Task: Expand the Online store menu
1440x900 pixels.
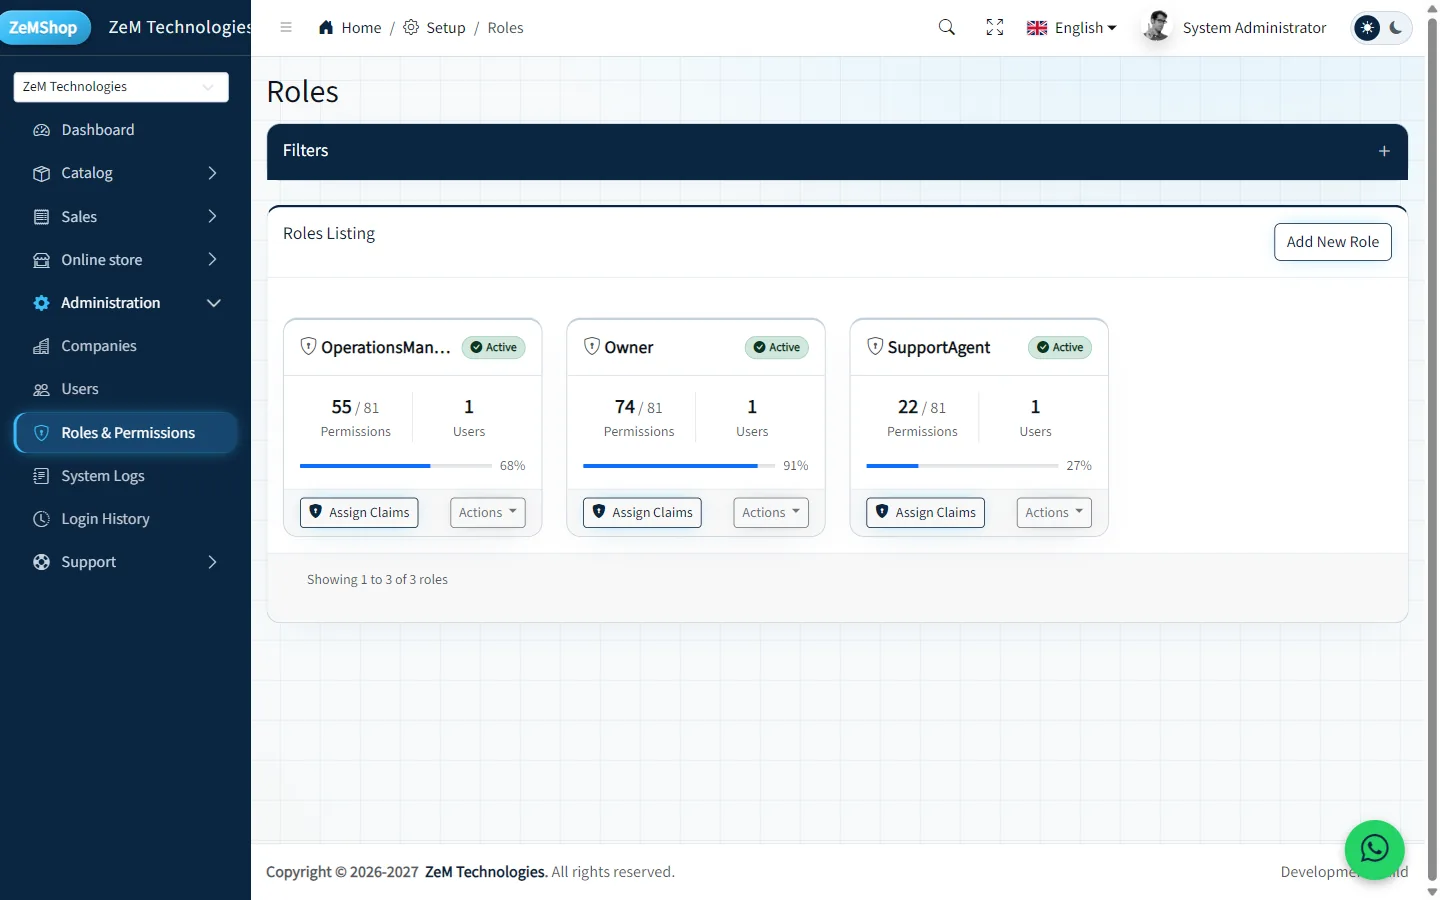Action: click(125, 260)
